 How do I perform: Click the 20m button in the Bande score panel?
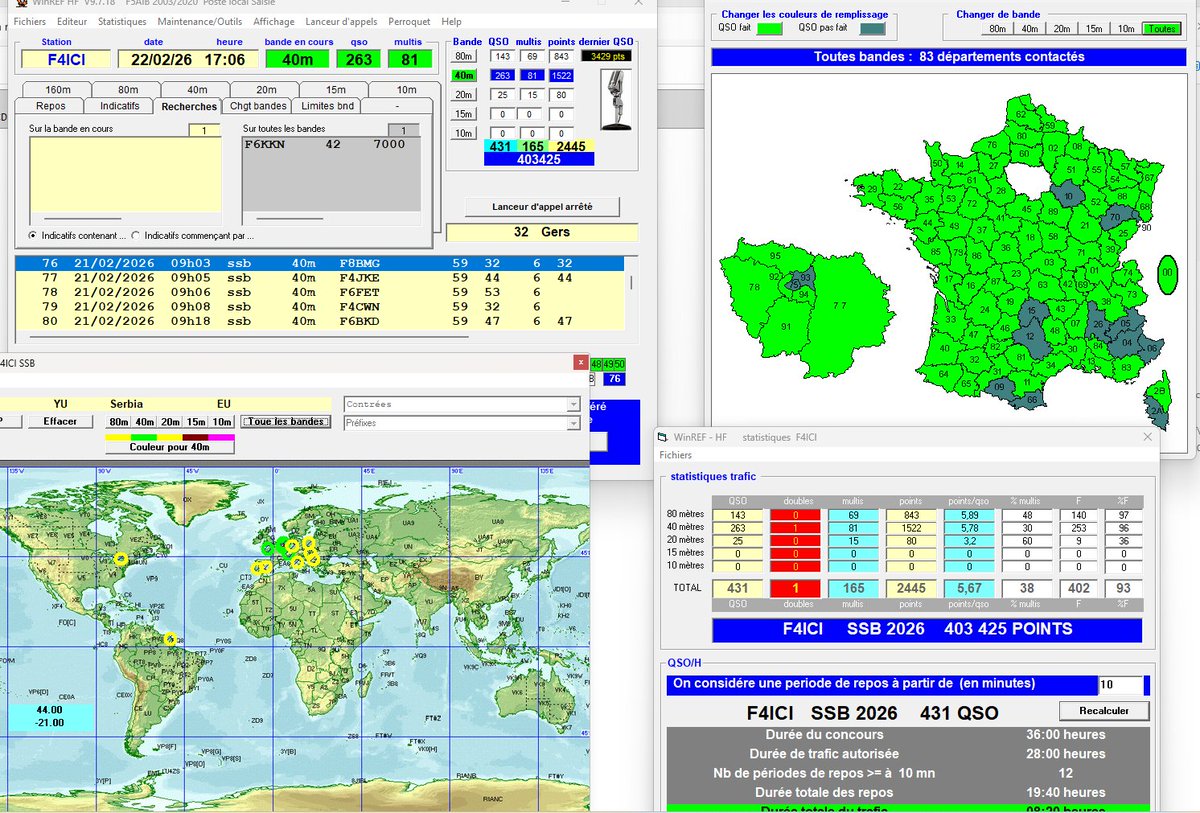pyautogui.click(x=463, y=95)
